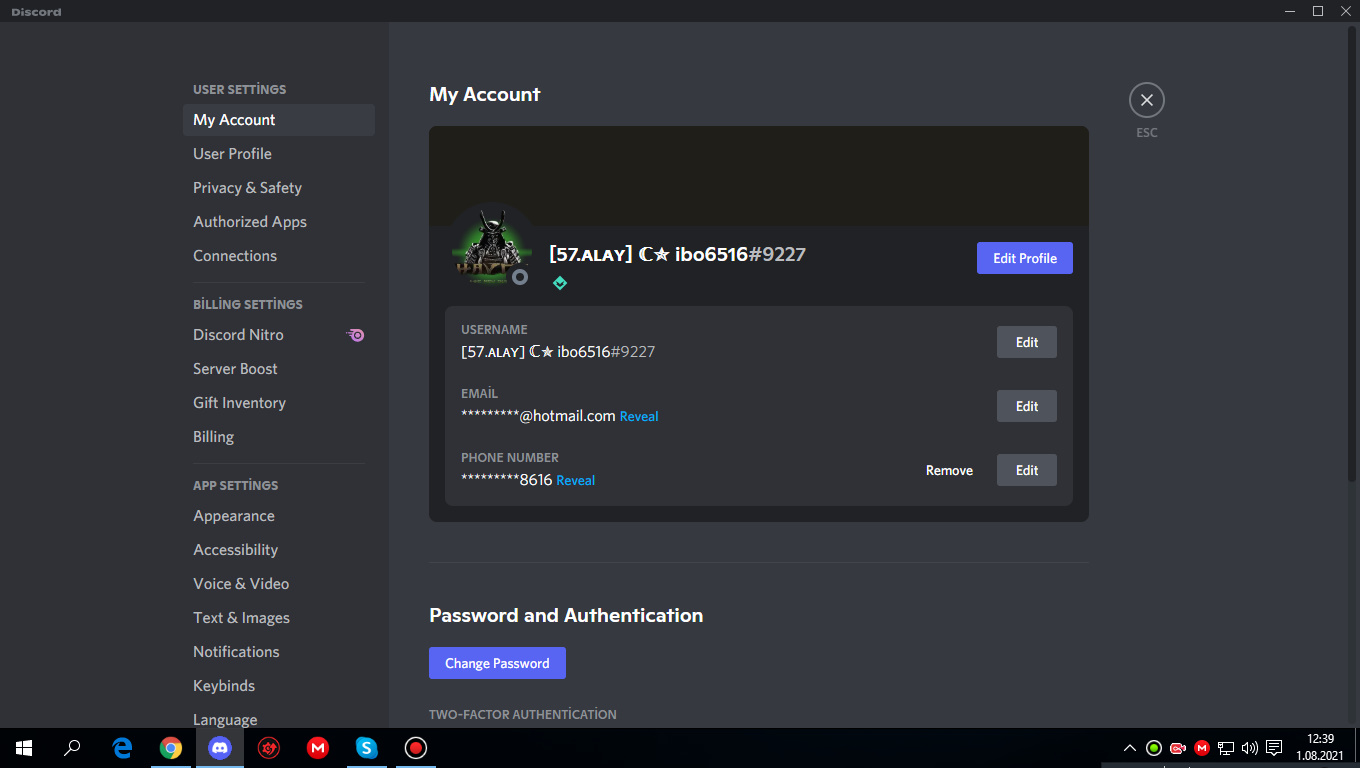1360x768 pixels.
Task: Open Gift Inventory
Action: pyautogui.click(x=279, y=403)
